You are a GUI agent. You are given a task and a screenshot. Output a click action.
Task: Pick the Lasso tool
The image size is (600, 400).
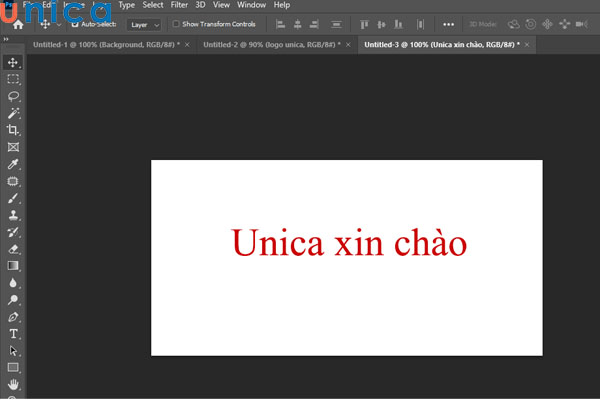(13, 96)
